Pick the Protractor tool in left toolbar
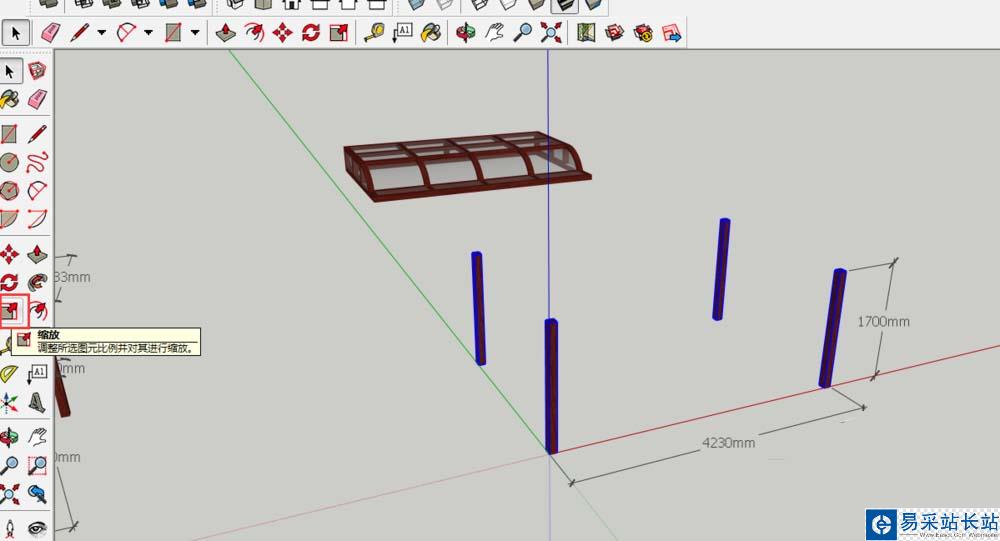This screenshot has height=541, width=1000. tap(10, 374)
